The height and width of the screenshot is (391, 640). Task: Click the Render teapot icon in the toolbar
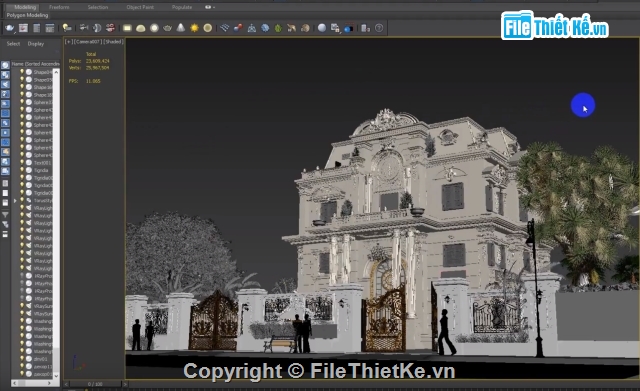point(9,28)
